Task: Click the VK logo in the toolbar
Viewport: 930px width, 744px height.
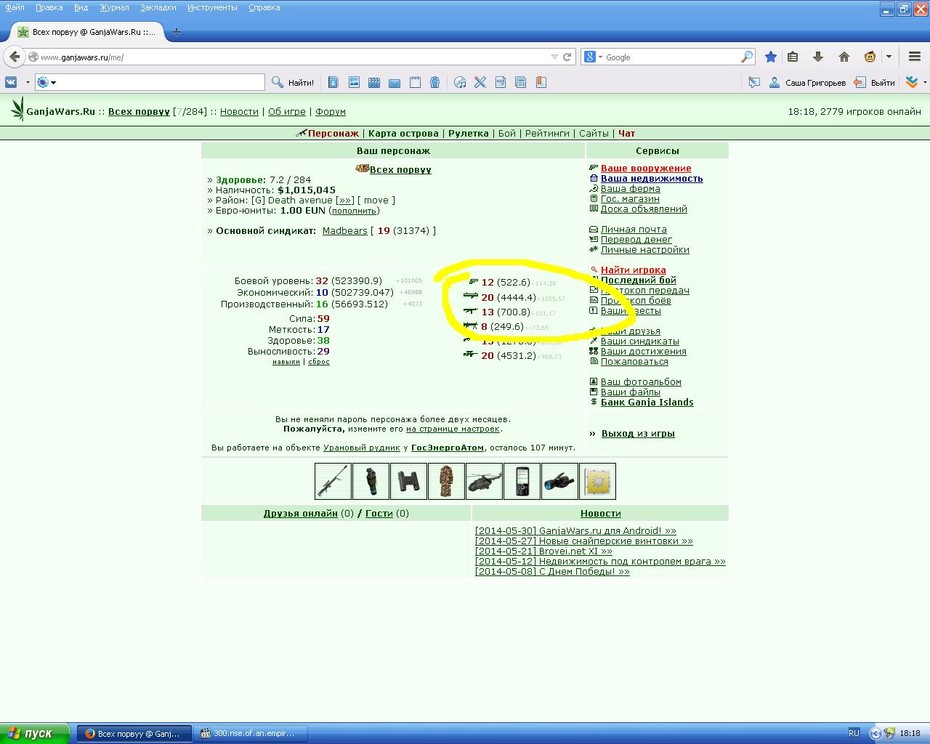Action: coord(11,82)
